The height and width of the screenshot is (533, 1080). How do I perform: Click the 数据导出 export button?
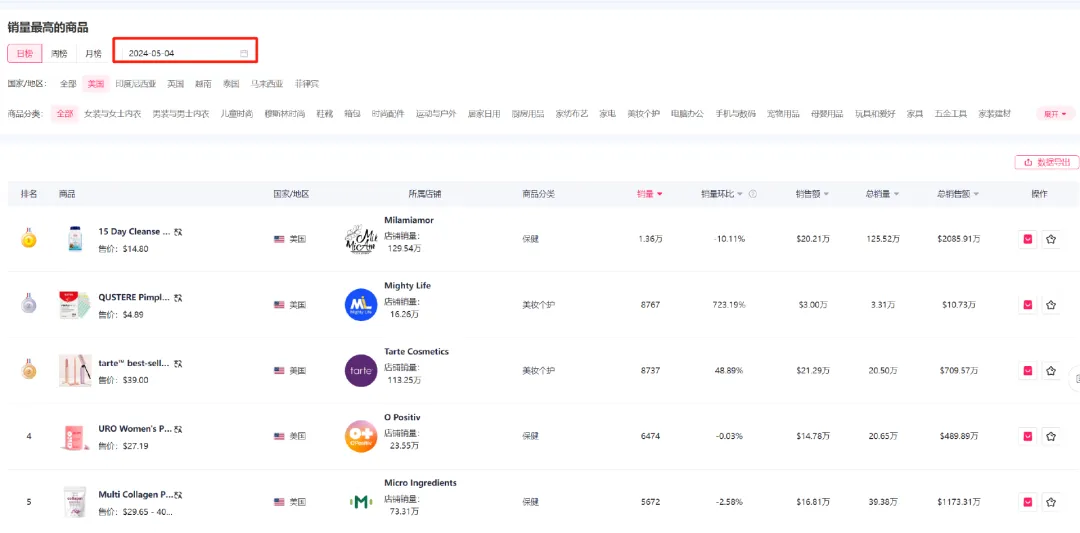(1046, 162)
